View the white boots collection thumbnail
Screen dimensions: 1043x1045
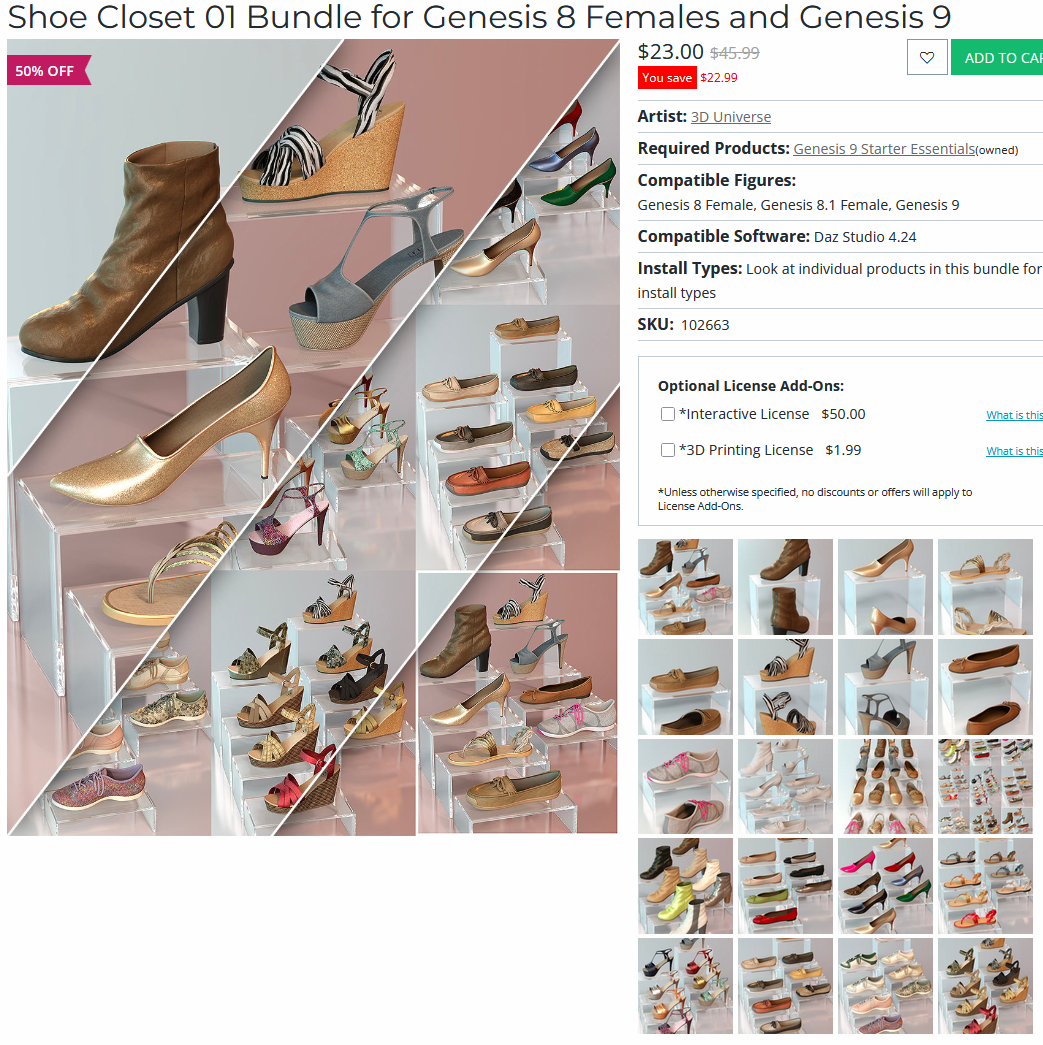pyautogui.click(x=785, y=786)
